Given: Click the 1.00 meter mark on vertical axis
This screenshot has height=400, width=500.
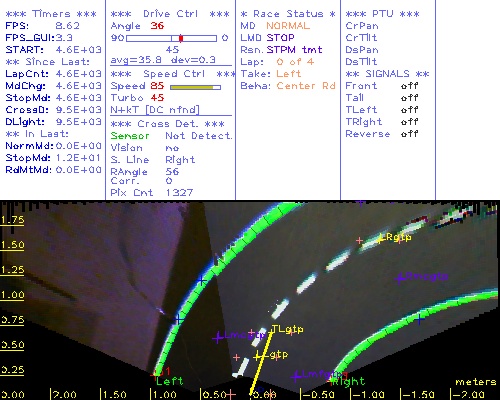Looking at the screenshot, I should click(x=12, y=295).
